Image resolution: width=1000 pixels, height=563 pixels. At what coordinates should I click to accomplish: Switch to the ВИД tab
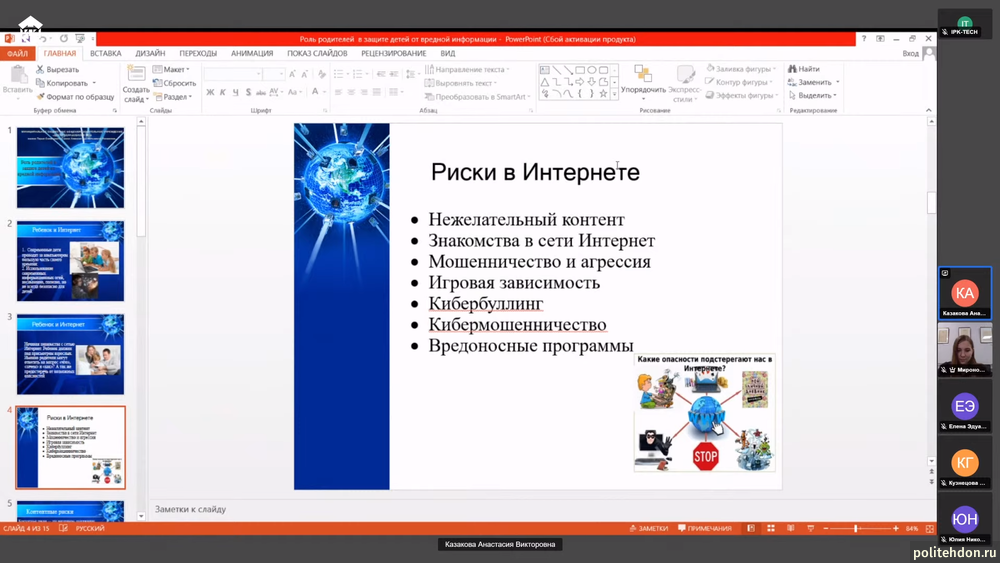pos(448,54)
